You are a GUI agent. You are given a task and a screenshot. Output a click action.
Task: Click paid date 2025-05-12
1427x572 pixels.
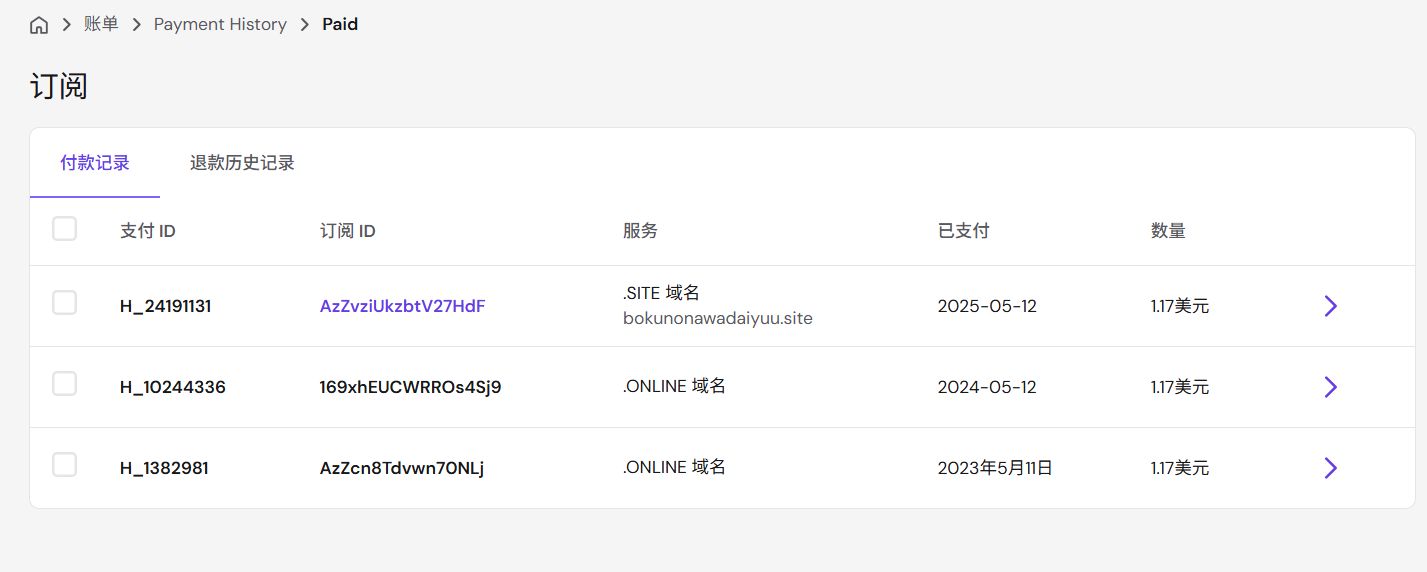tap(987, 306)
